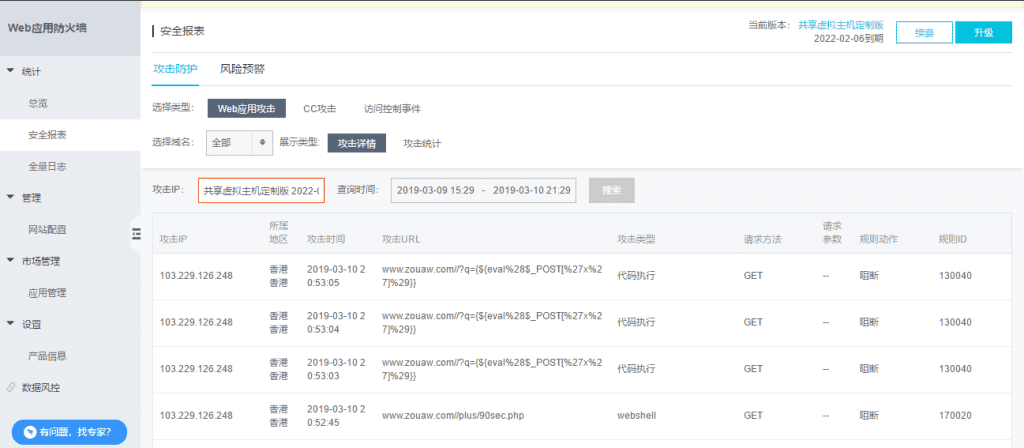Click the 续费 renew button
Viewport: 1024px width, 448px height.
pyautogui.click(x=923, y=33)
